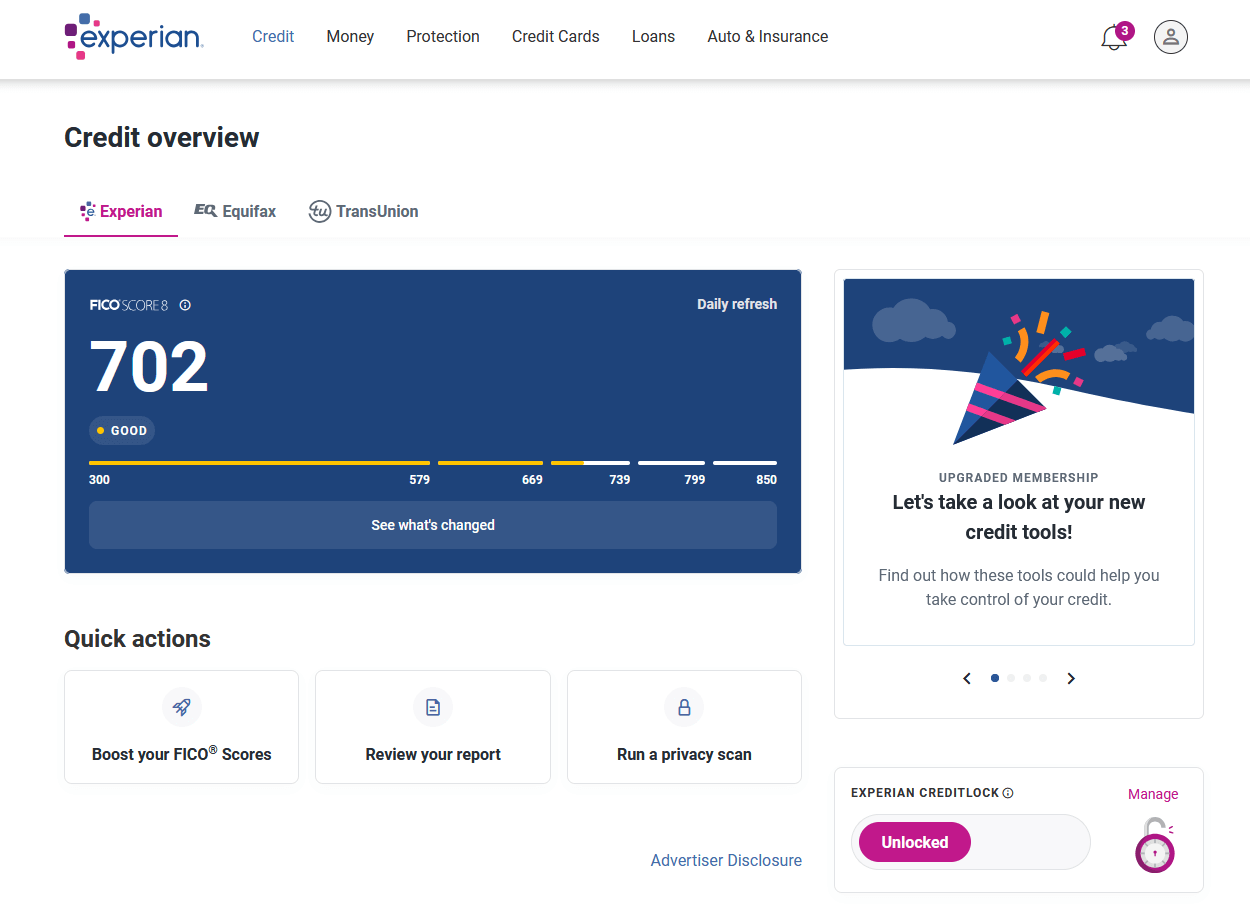Open notifications via the bell icon
The height and width of the screenshot is (907, 1250).
click(x=1113, y=36)
